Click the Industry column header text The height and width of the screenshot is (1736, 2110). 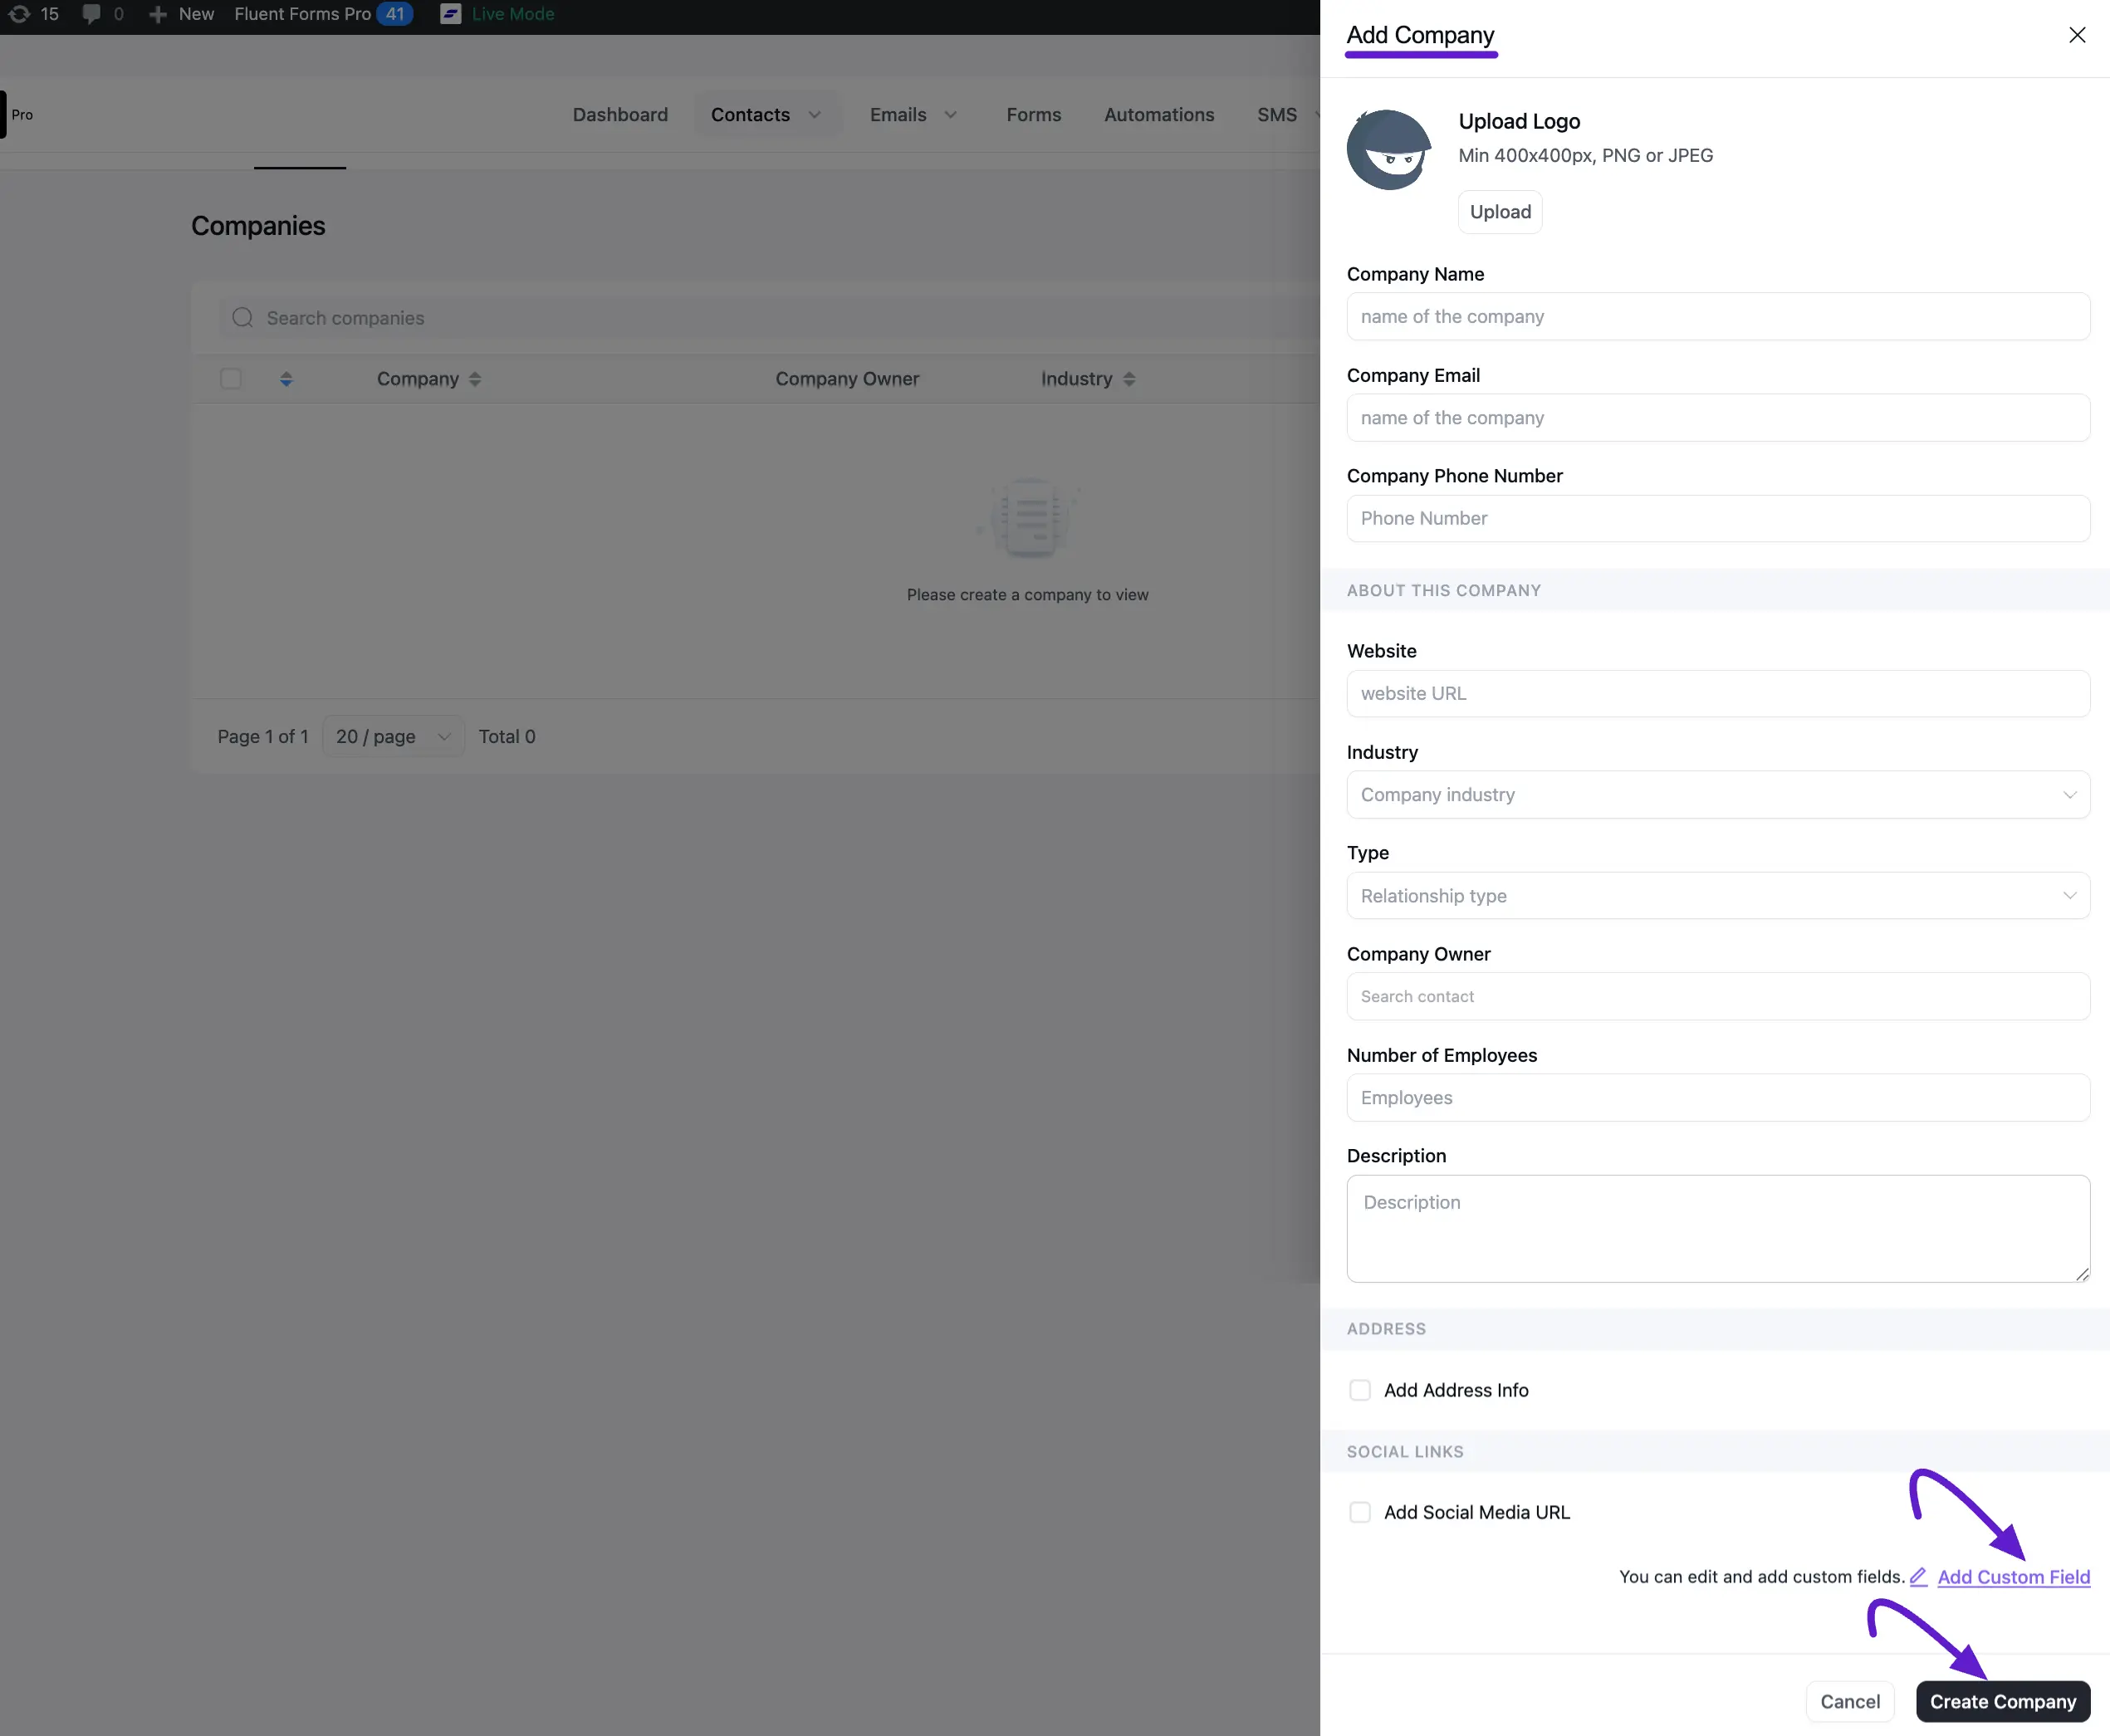tap(1076, 379)
